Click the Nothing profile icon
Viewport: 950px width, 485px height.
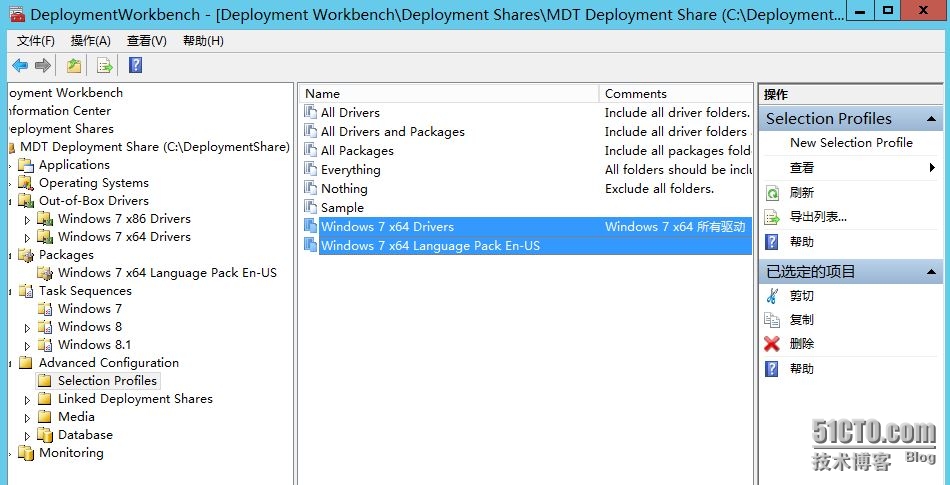click(x=311, y=188)
